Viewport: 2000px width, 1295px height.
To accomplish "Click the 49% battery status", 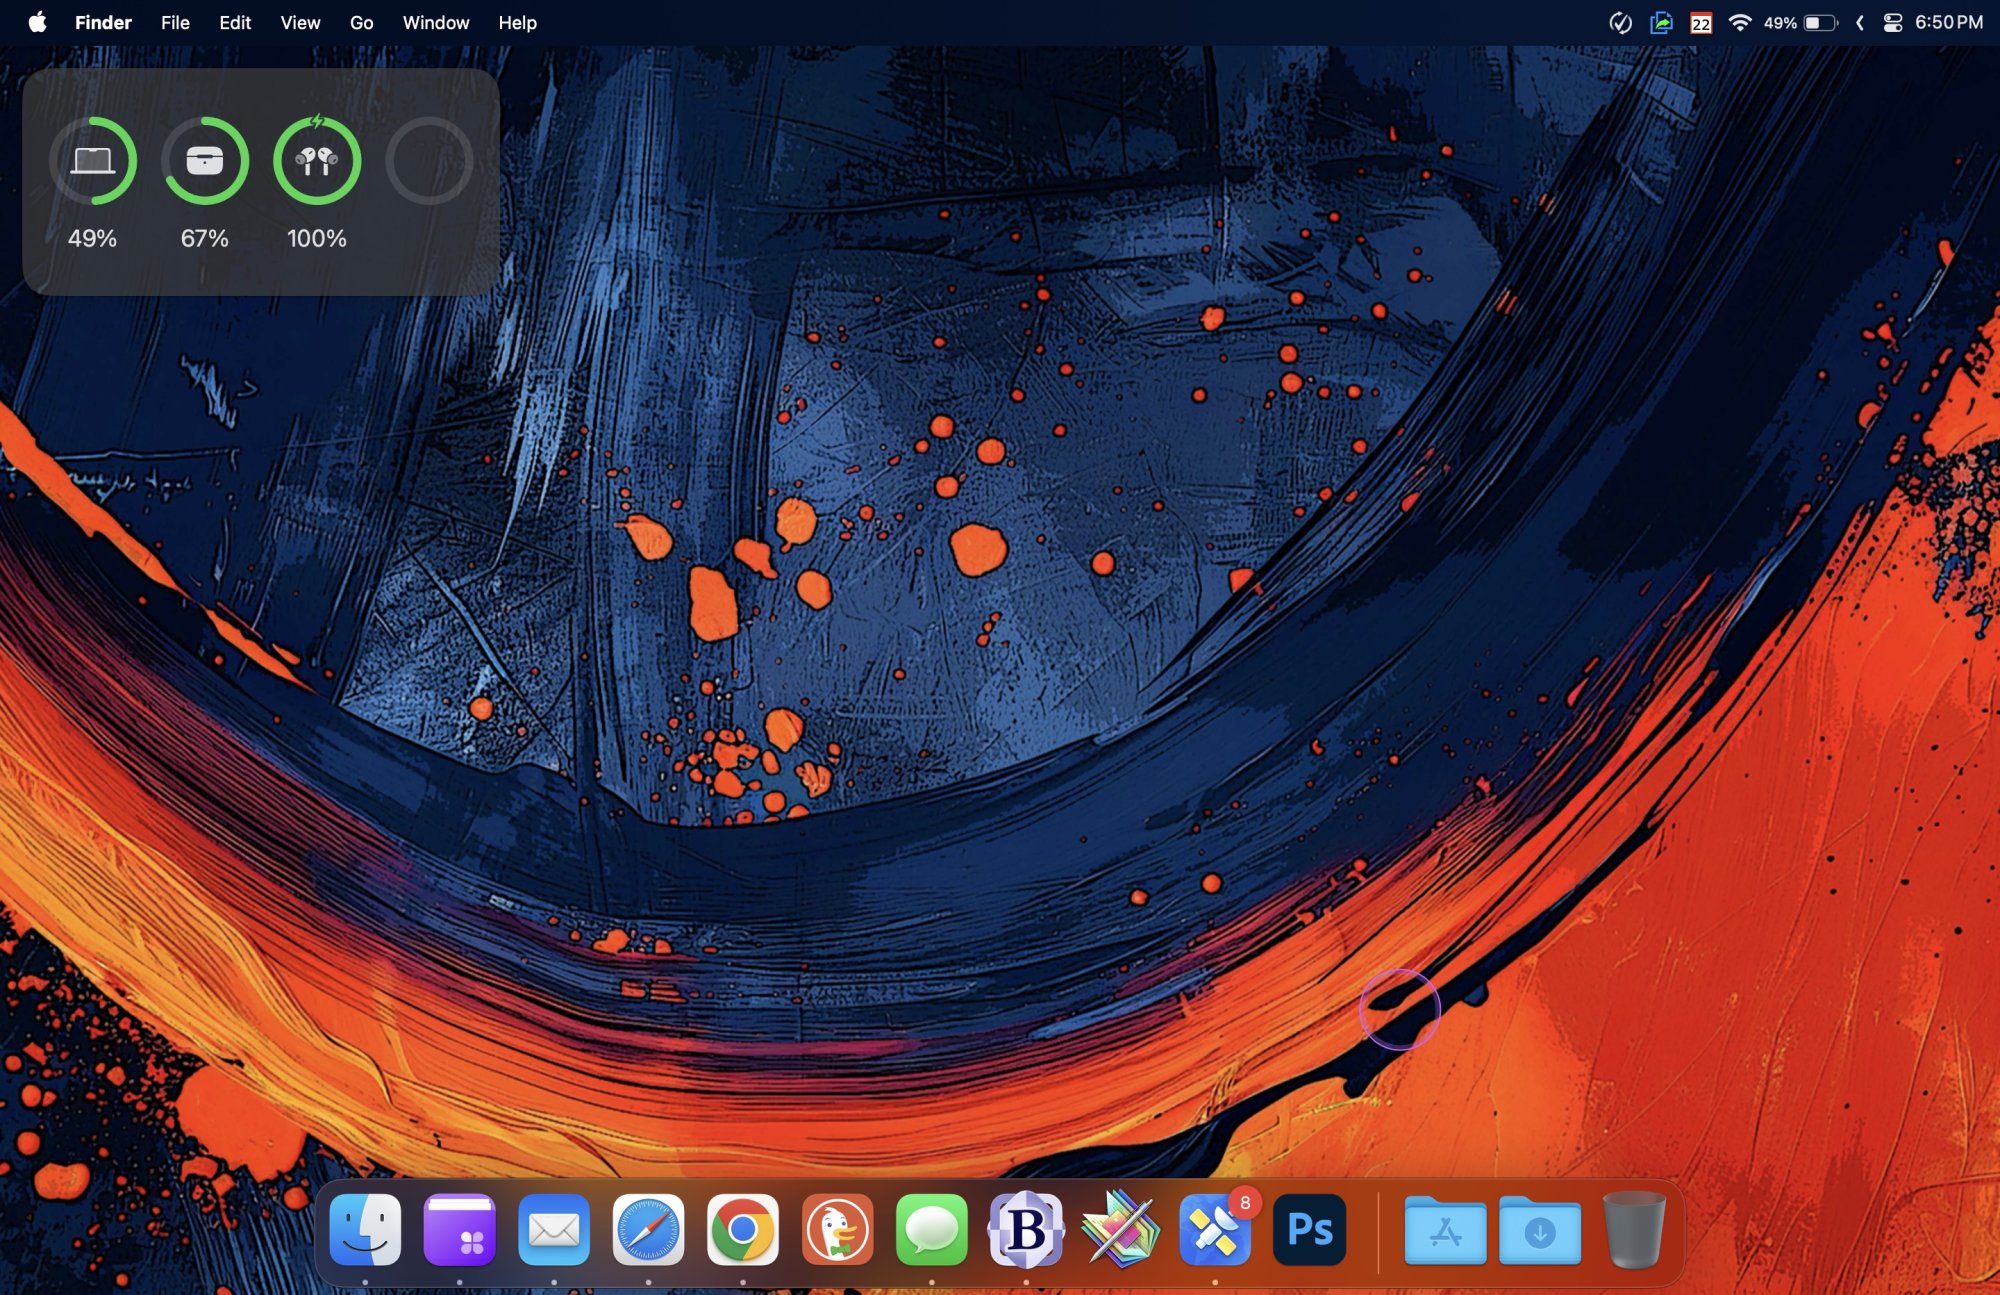I will 1800,22.
